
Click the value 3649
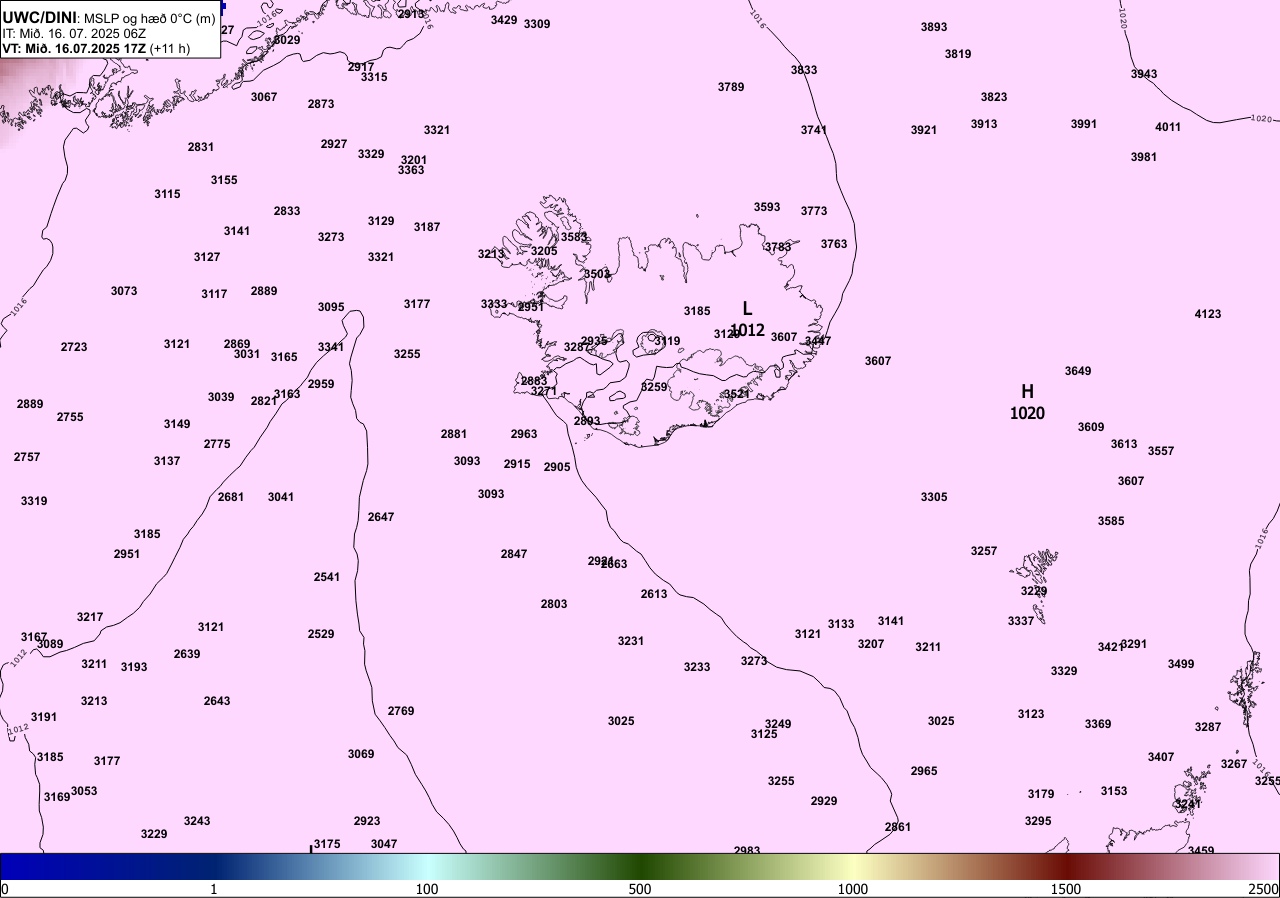pos(1078,371)
